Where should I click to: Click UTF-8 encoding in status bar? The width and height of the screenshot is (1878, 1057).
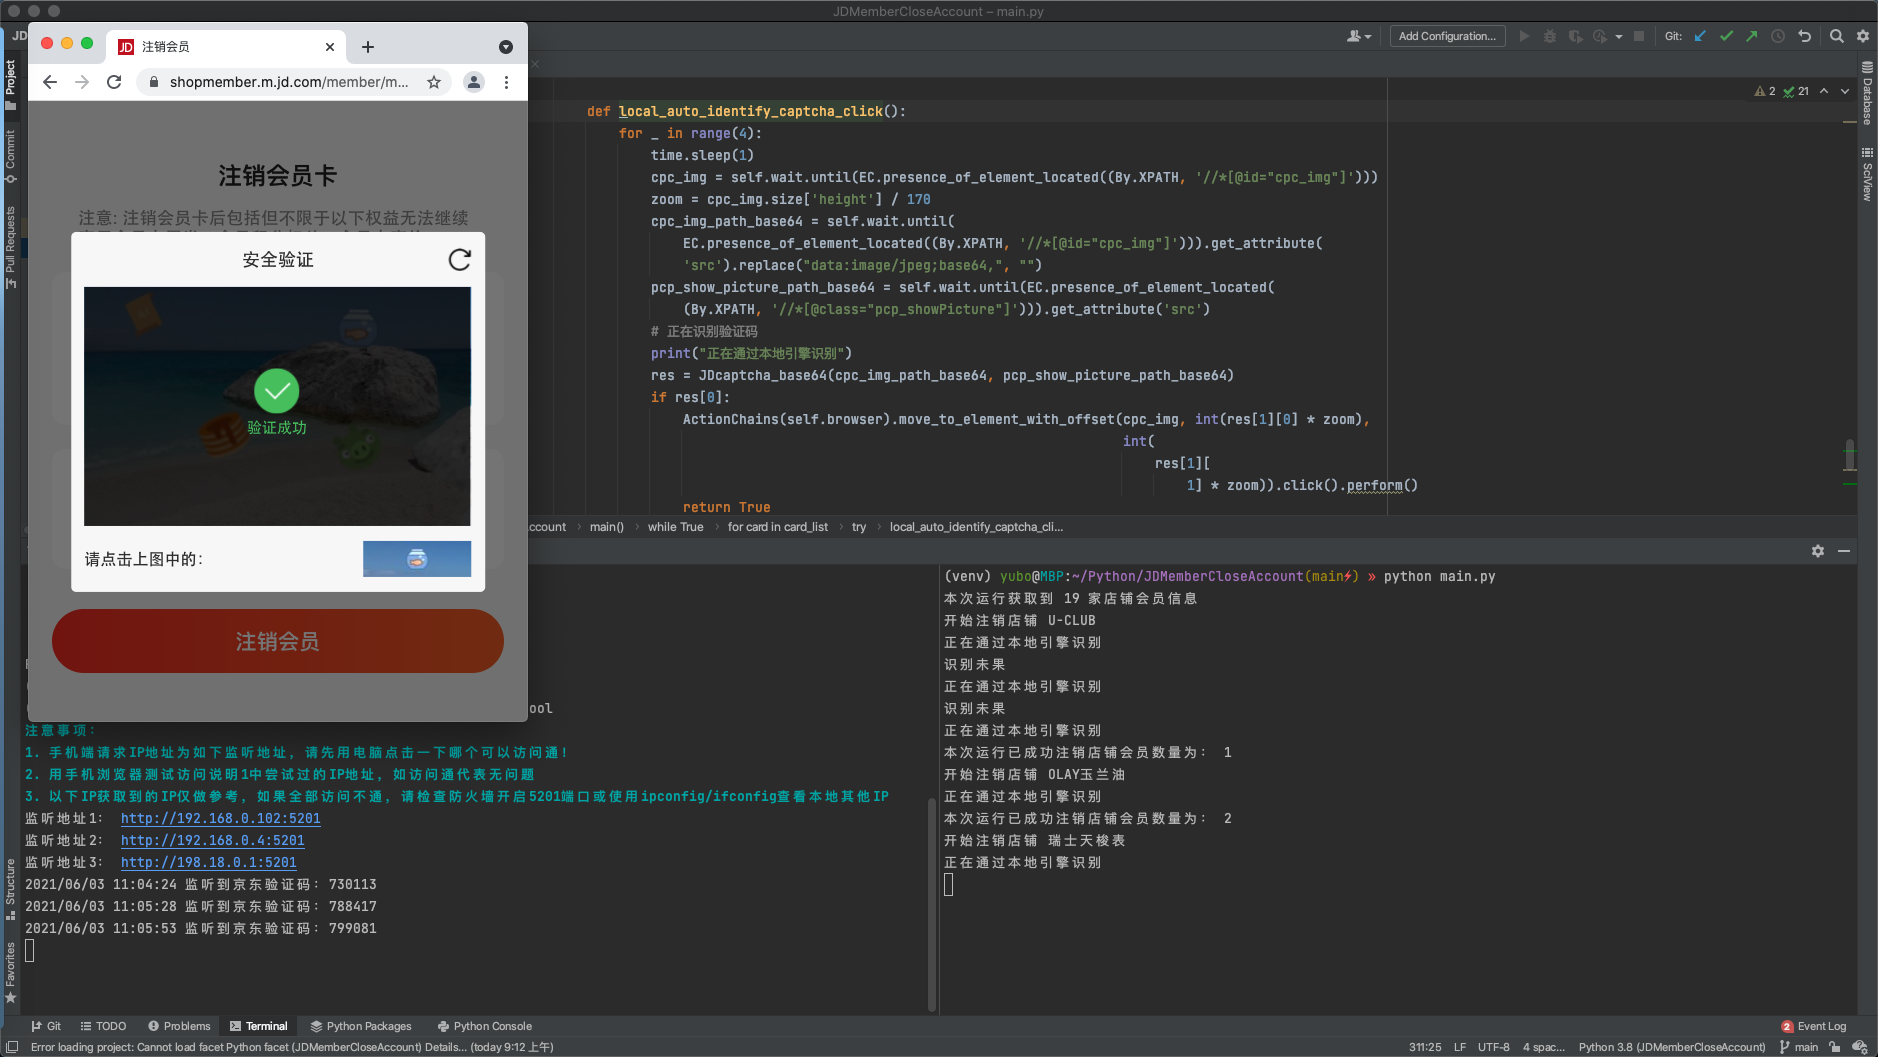point(1494,1047)
